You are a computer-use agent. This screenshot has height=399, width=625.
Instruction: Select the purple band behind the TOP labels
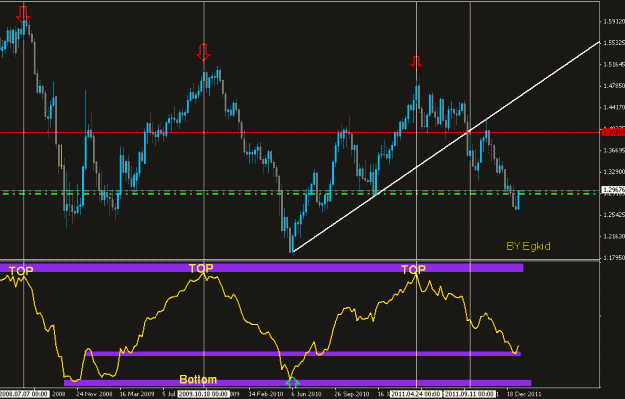click(x=261, y=267)
